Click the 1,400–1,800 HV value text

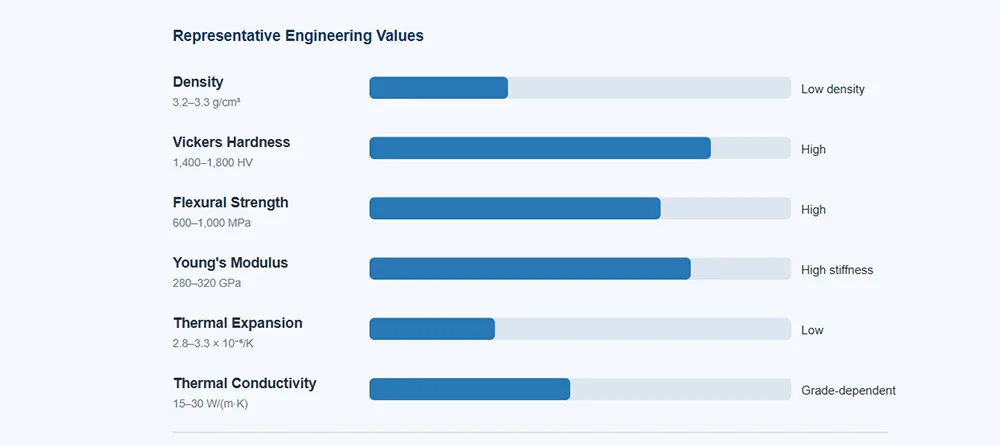(213, 163)
